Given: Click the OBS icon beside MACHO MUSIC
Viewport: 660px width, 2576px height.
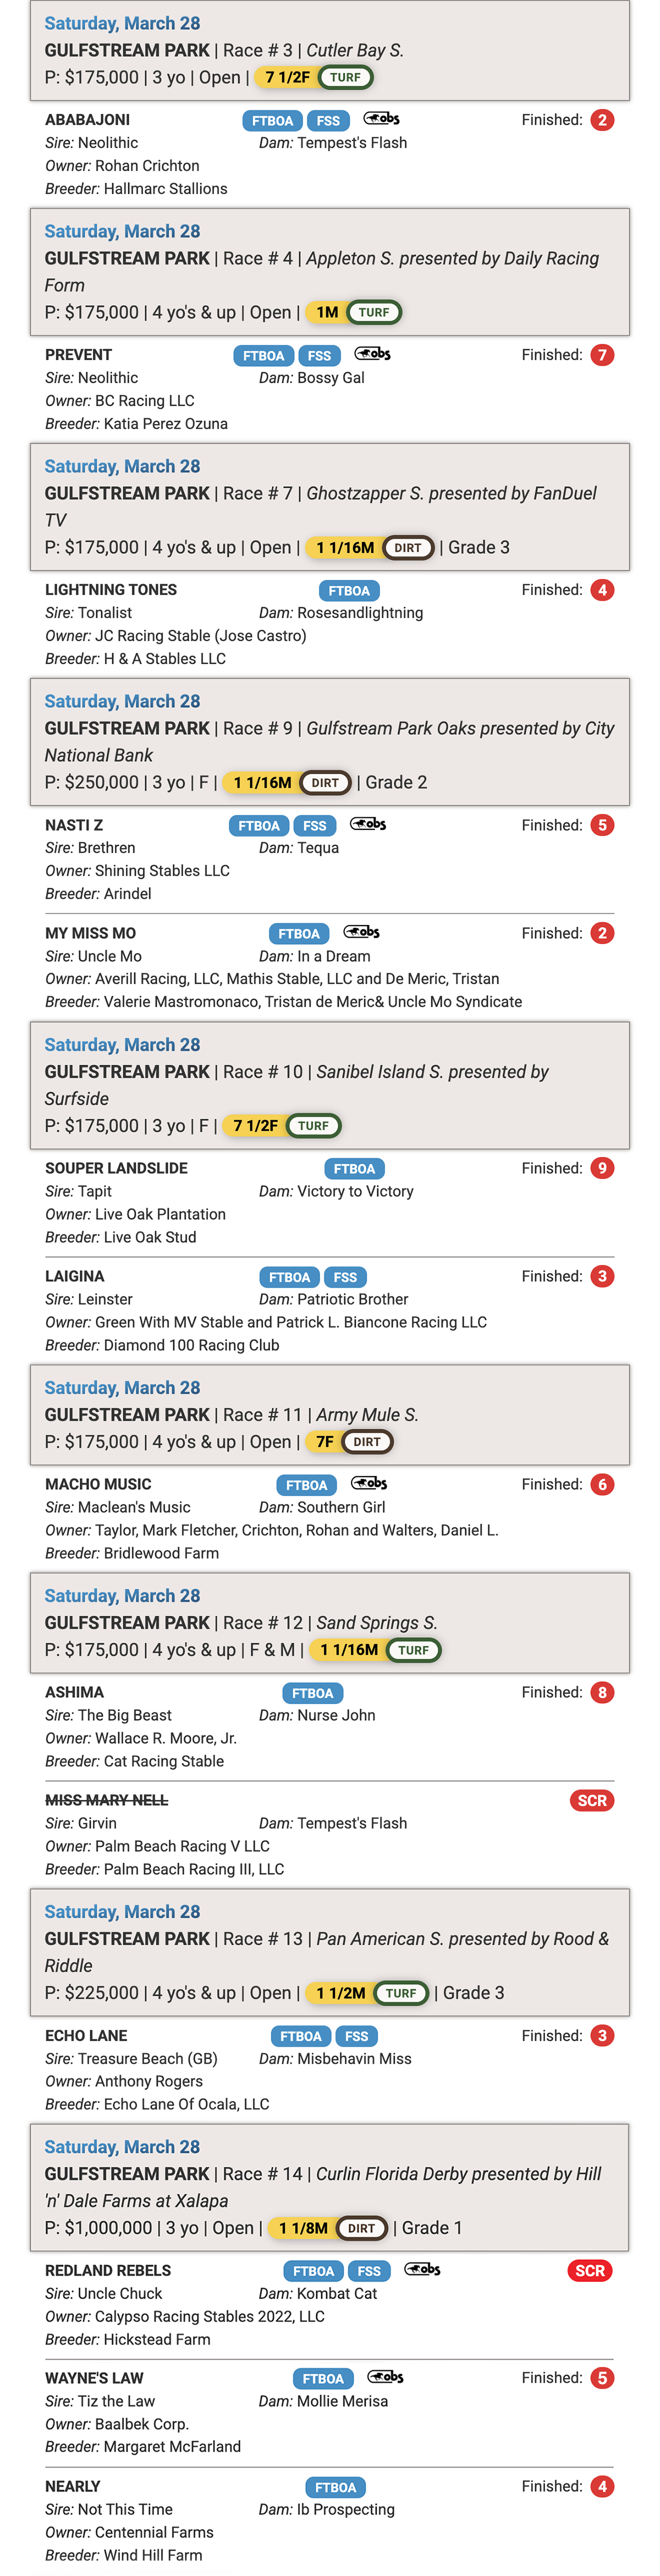Looking at the screenshot, I should point(369,1483).
